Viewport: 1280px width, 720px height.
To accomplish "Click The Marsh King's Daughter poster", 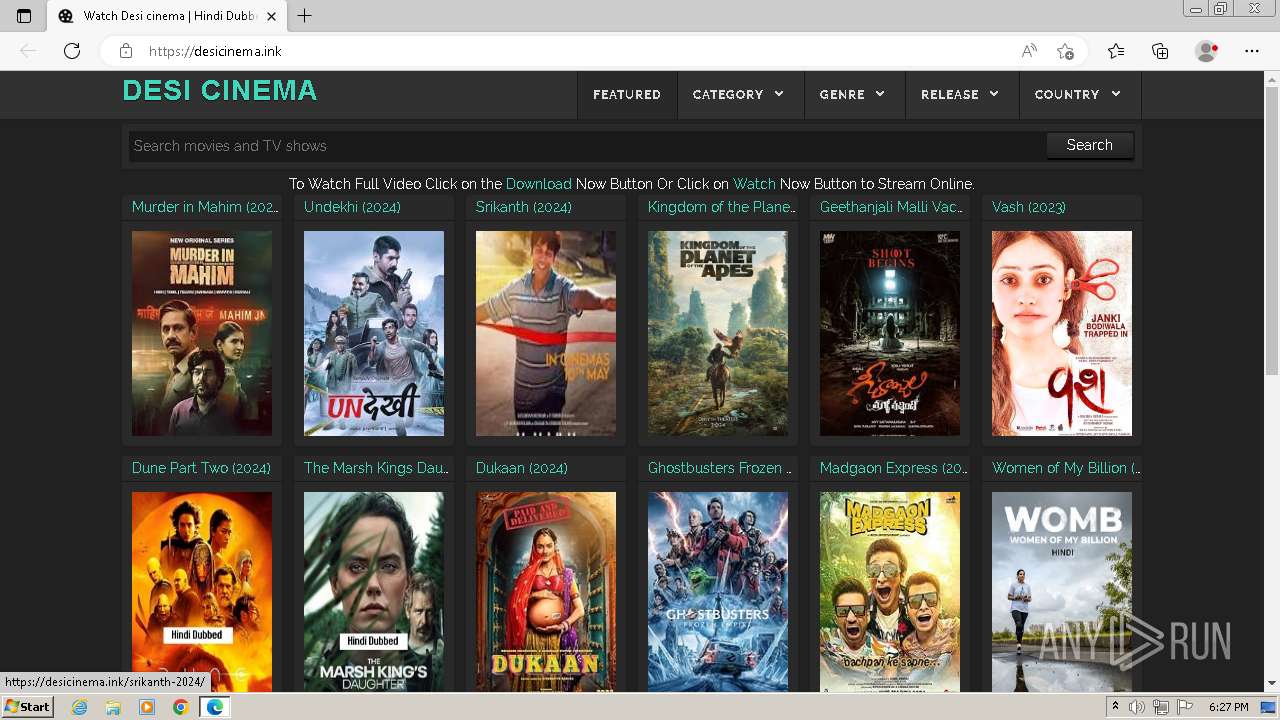I will 374,591.
